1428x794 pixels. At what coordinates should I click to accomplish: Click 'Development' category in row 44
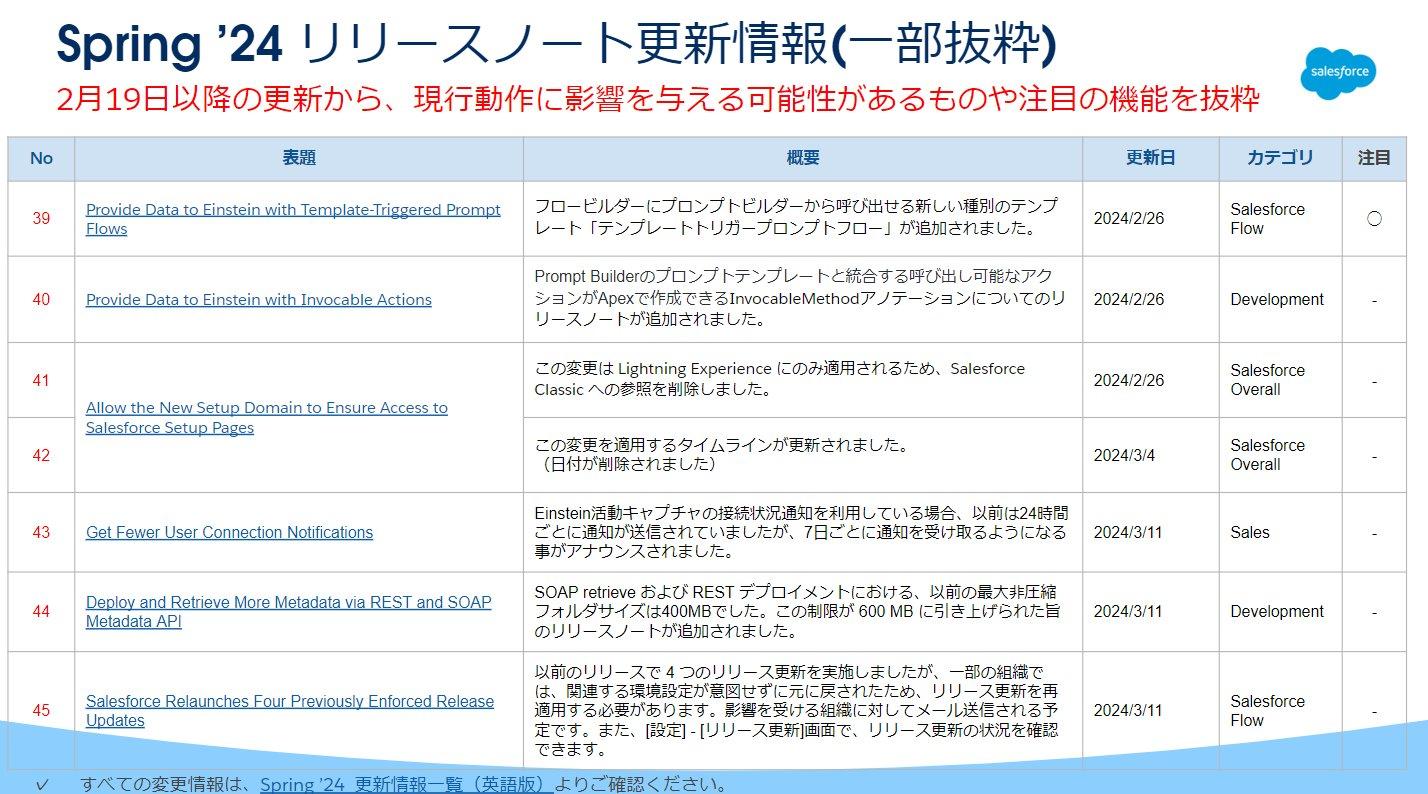pyautogui.click(x=1277, y=612)
